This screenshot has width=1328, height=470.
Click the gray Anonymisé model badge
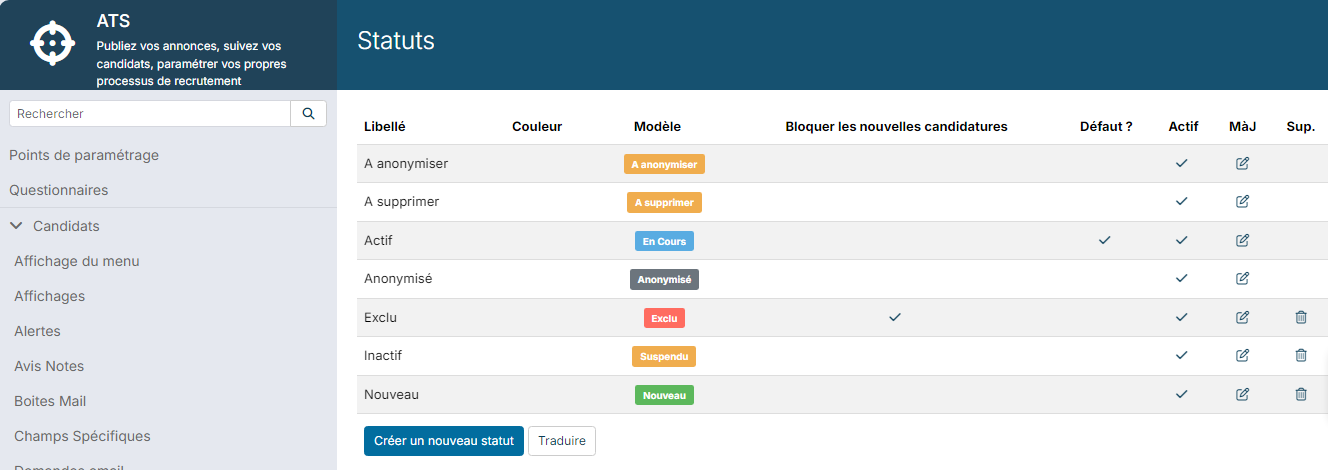tap(664, 280)
